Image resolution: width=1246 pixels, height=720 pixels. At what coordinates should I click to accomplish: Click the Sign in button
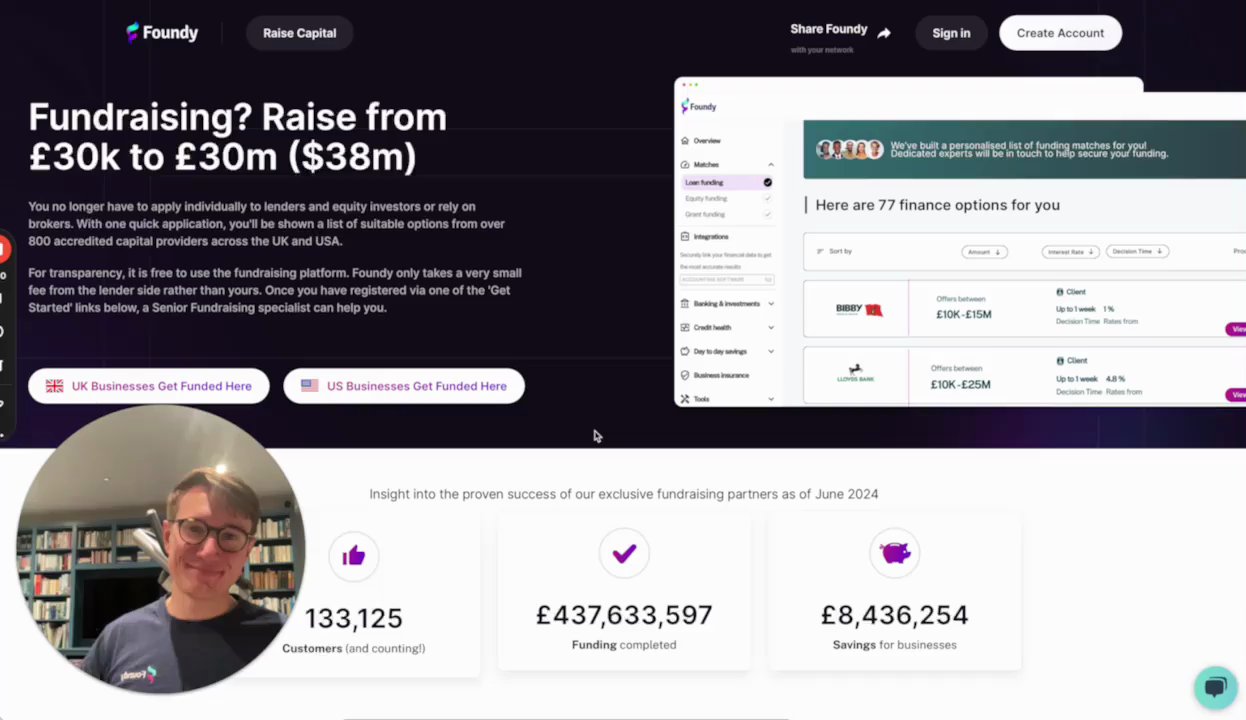(951, 33)
